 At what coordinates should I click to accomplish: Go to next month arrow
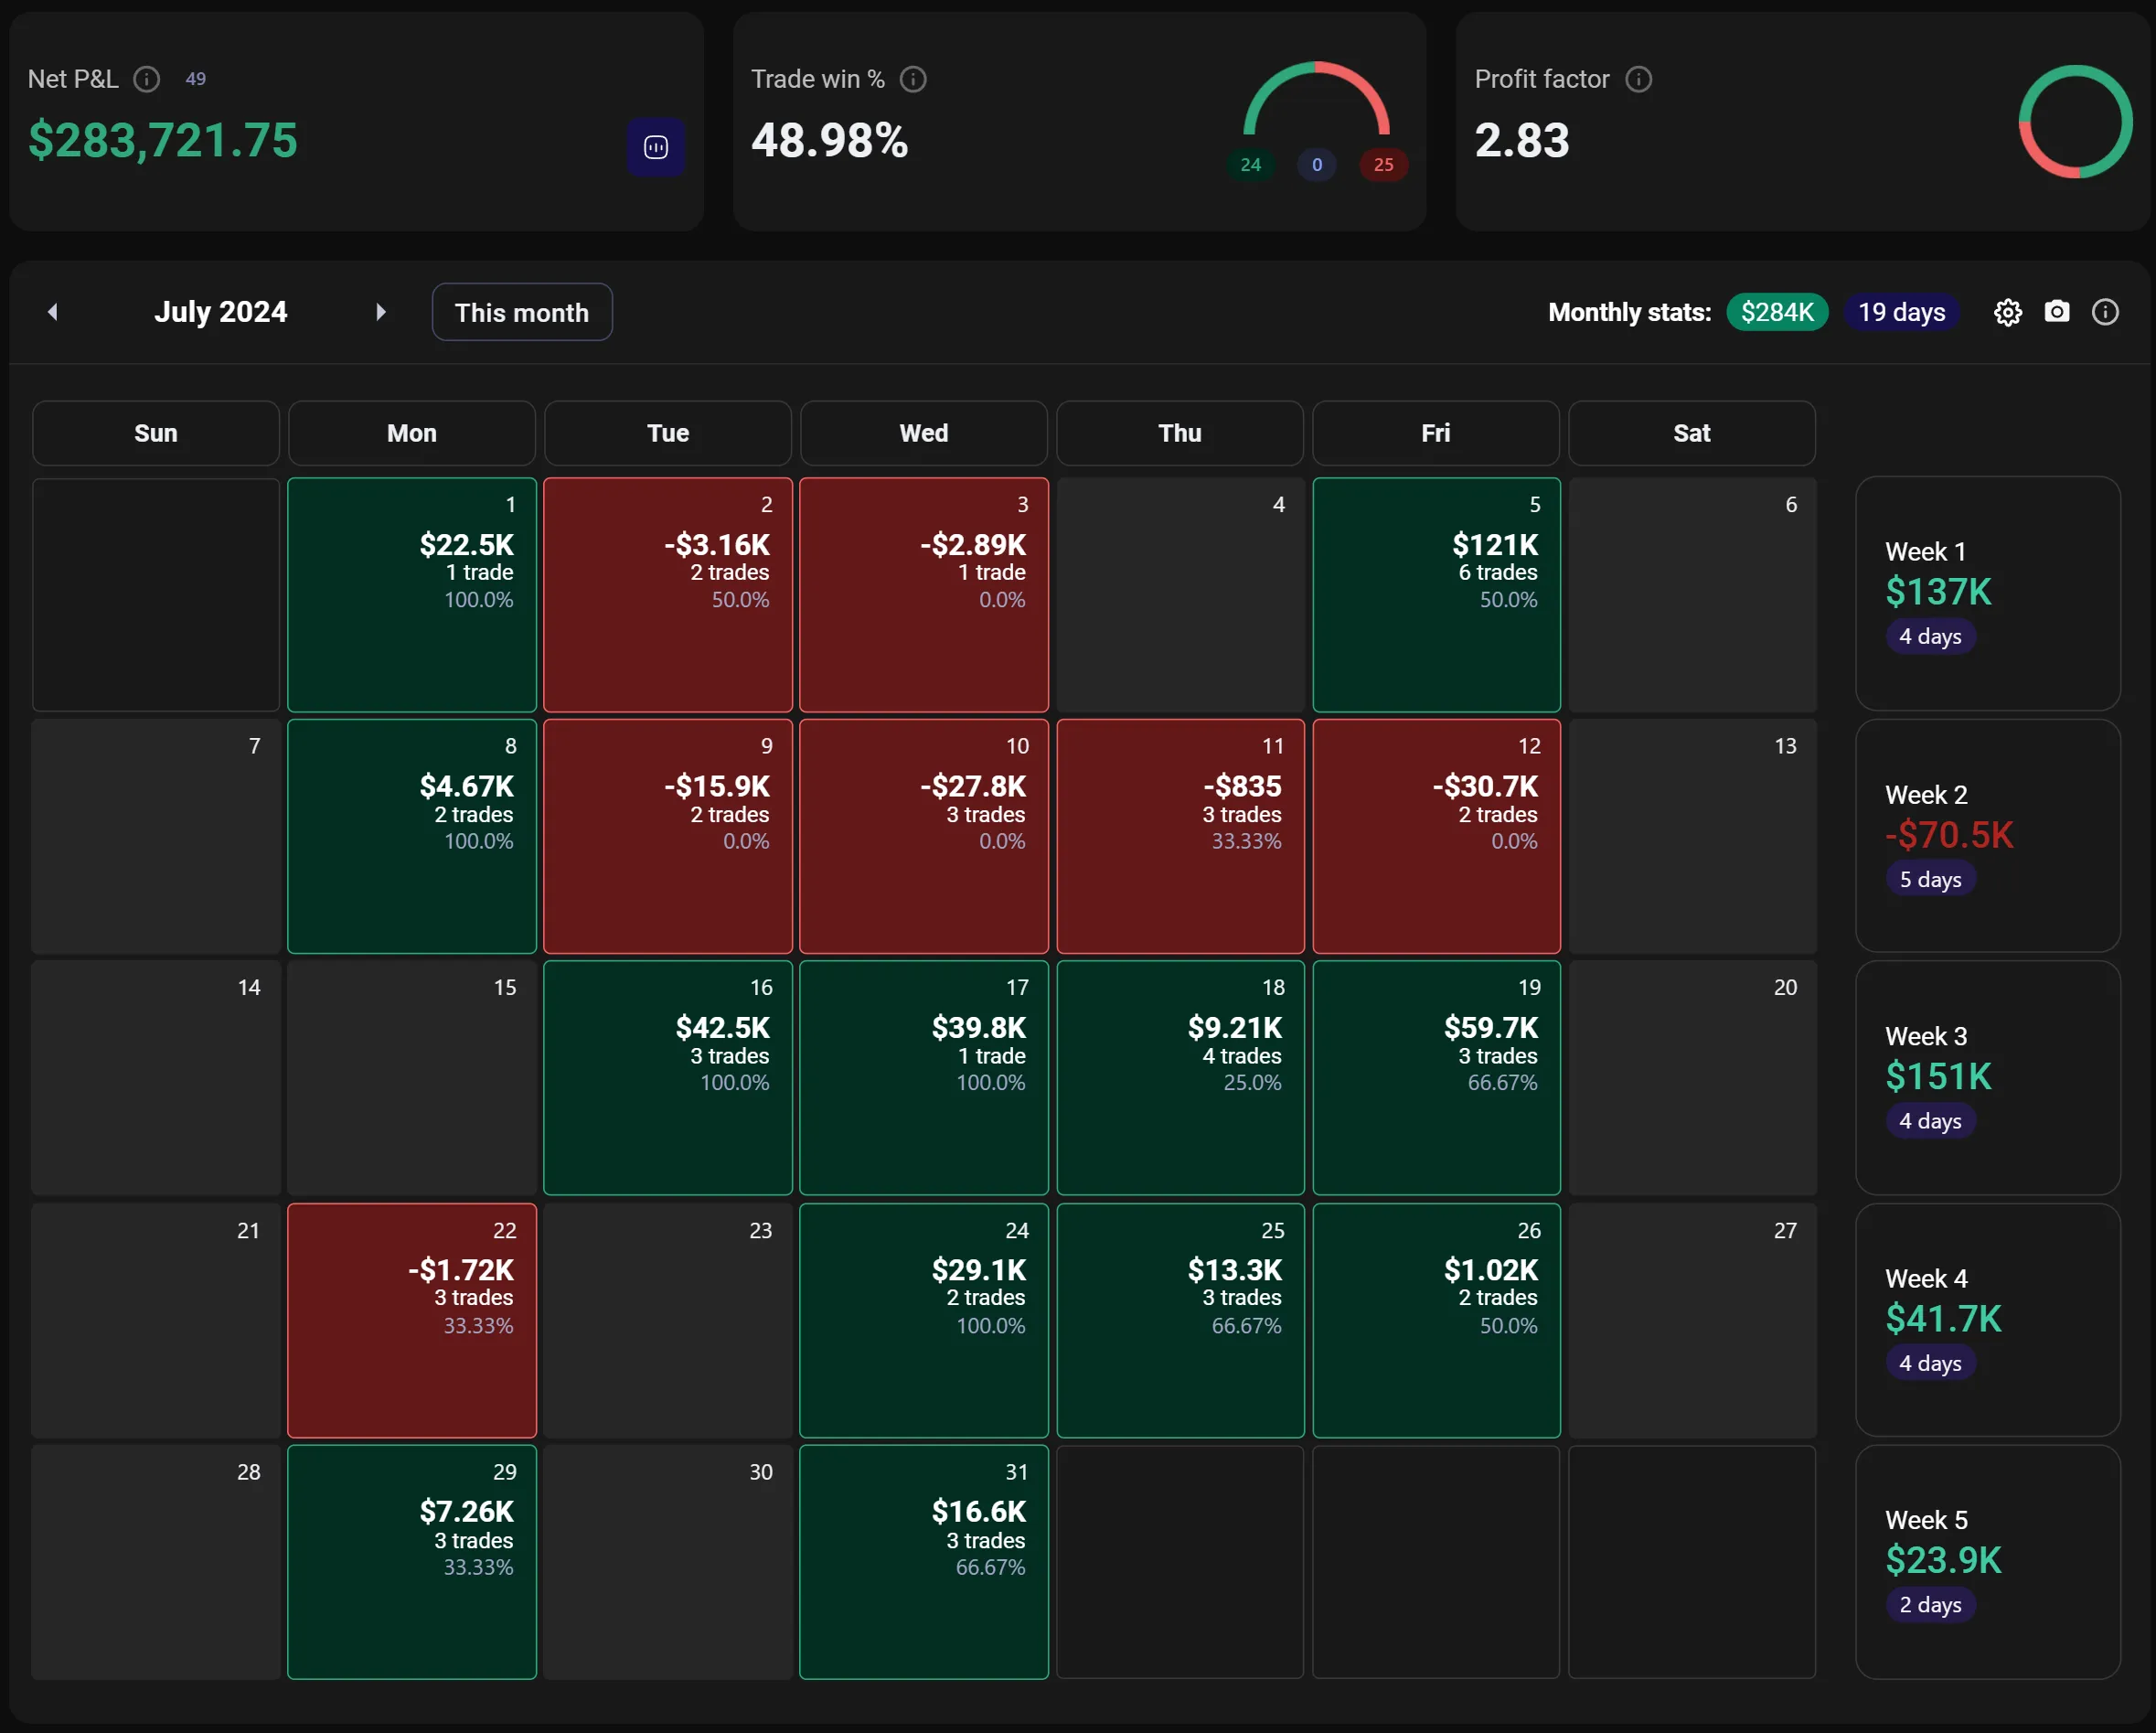(x=381, y=312)
